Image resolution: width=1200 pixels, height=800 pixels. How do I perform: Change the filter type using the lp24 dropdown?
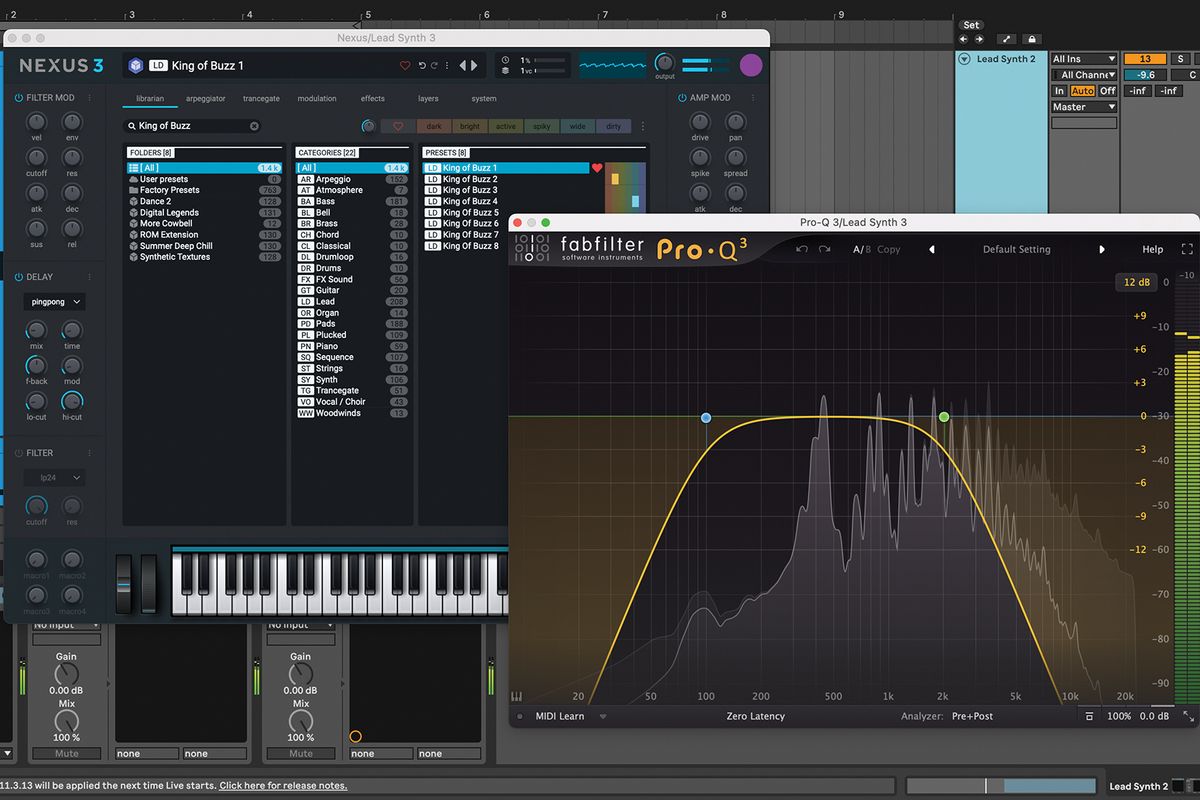[53, 477]
